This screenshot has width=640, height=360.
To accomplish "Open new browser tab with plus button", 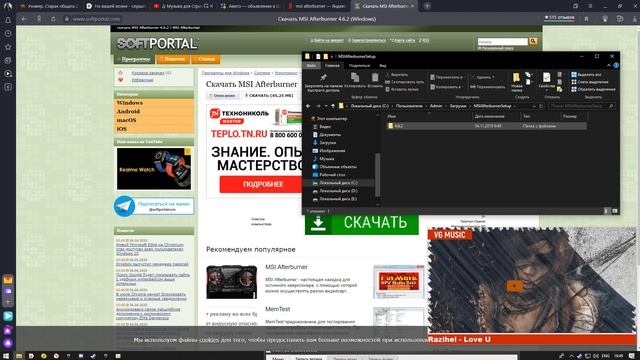I will tap(427, 6).
